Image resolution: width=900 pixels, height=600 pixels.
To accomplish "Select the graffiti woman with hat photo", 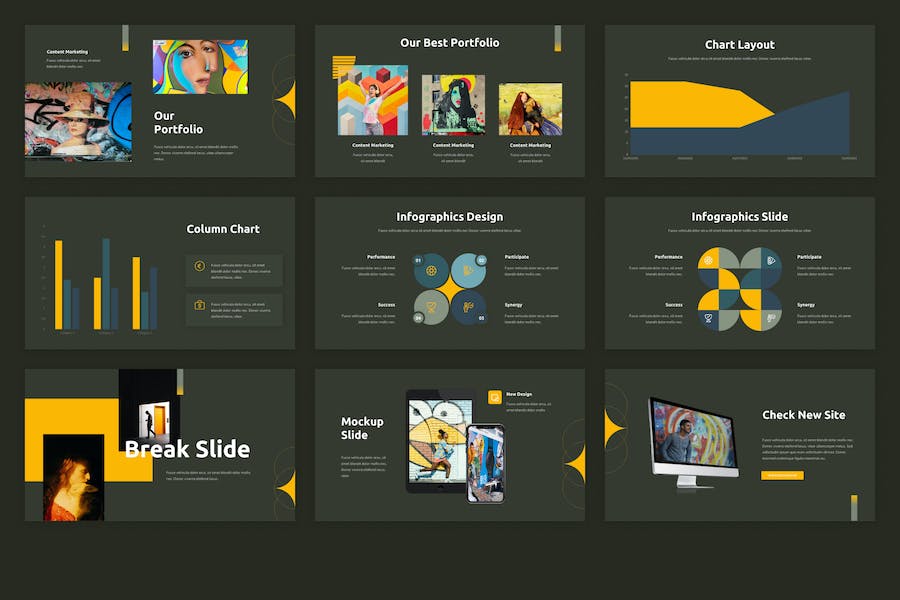I will (78, 122).
